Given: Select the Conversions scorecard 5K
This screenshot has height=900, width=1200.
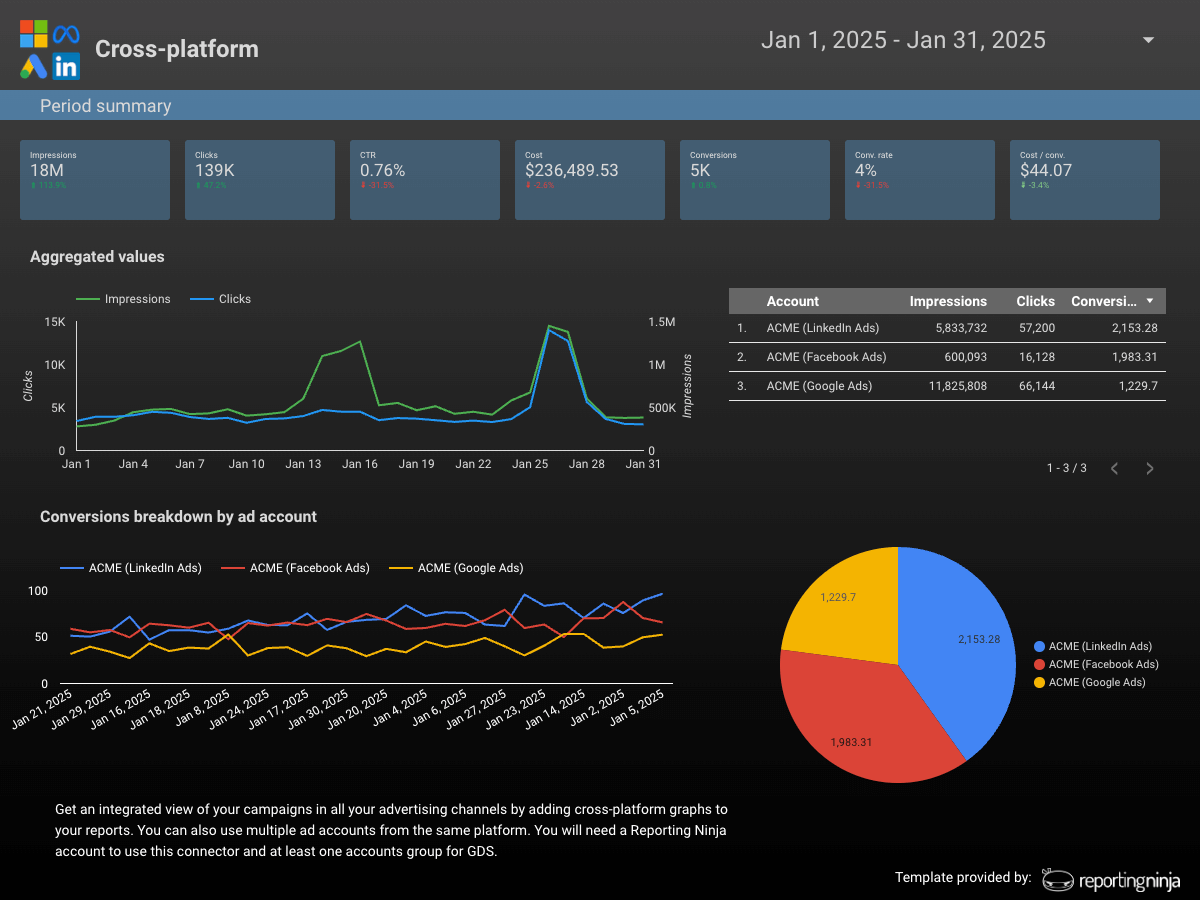Looking at the screenshot, I should [755, 180].
